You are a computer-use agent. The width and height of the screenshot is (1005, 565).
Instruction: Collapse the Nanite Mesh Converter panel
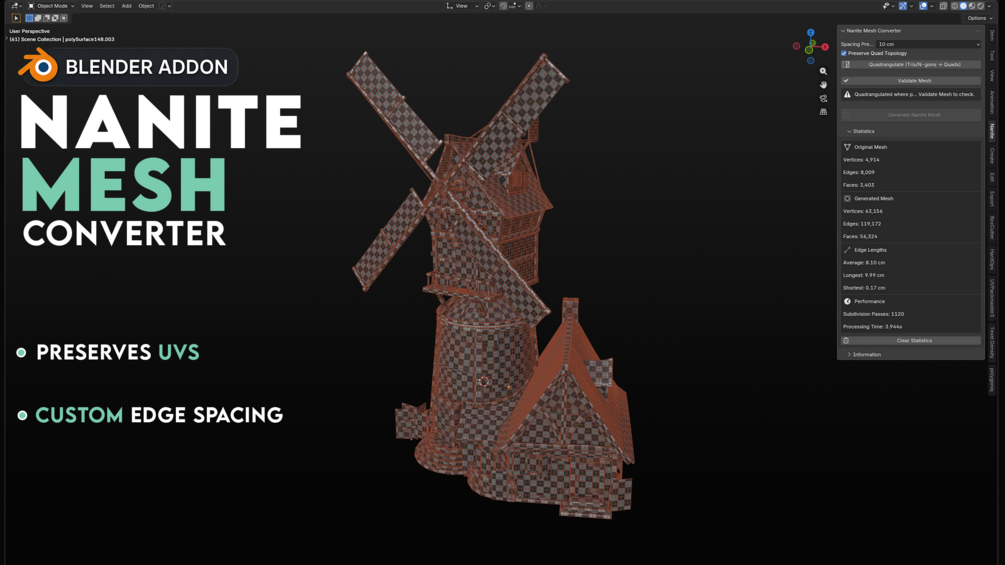tap(843, 31)
